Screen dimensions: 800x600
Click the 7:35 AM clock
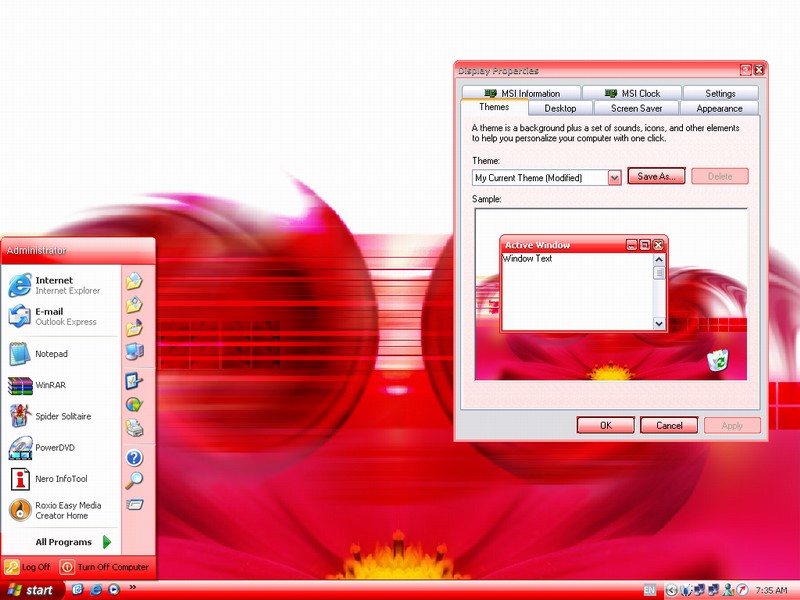[771, 590]
